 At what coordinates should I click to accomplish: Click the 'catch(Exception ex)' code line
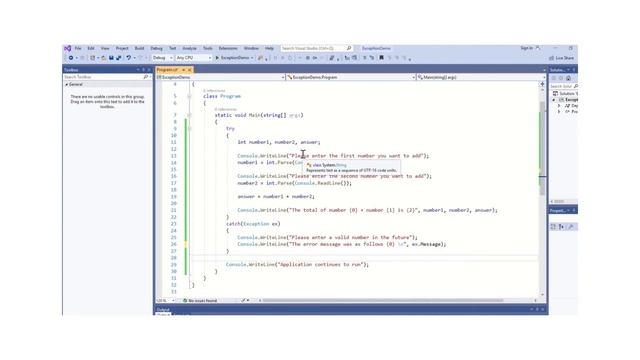pos(253,224)
